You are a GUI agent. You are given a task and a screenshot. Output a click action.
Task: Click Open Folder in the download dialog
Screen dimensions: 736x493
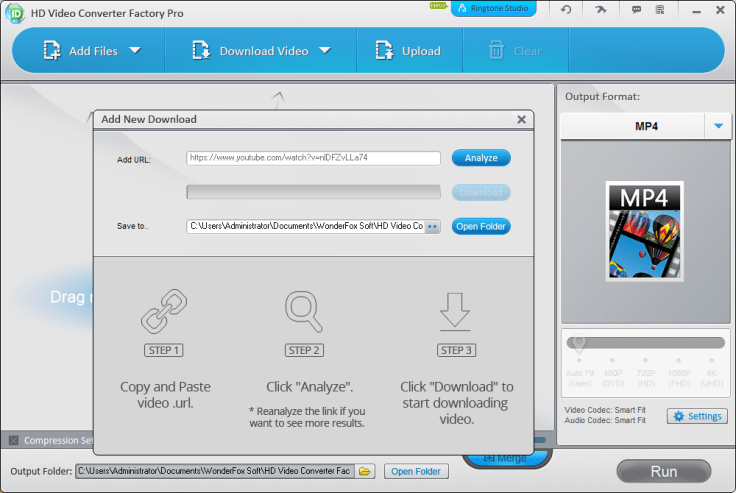(x=481, y=226)
